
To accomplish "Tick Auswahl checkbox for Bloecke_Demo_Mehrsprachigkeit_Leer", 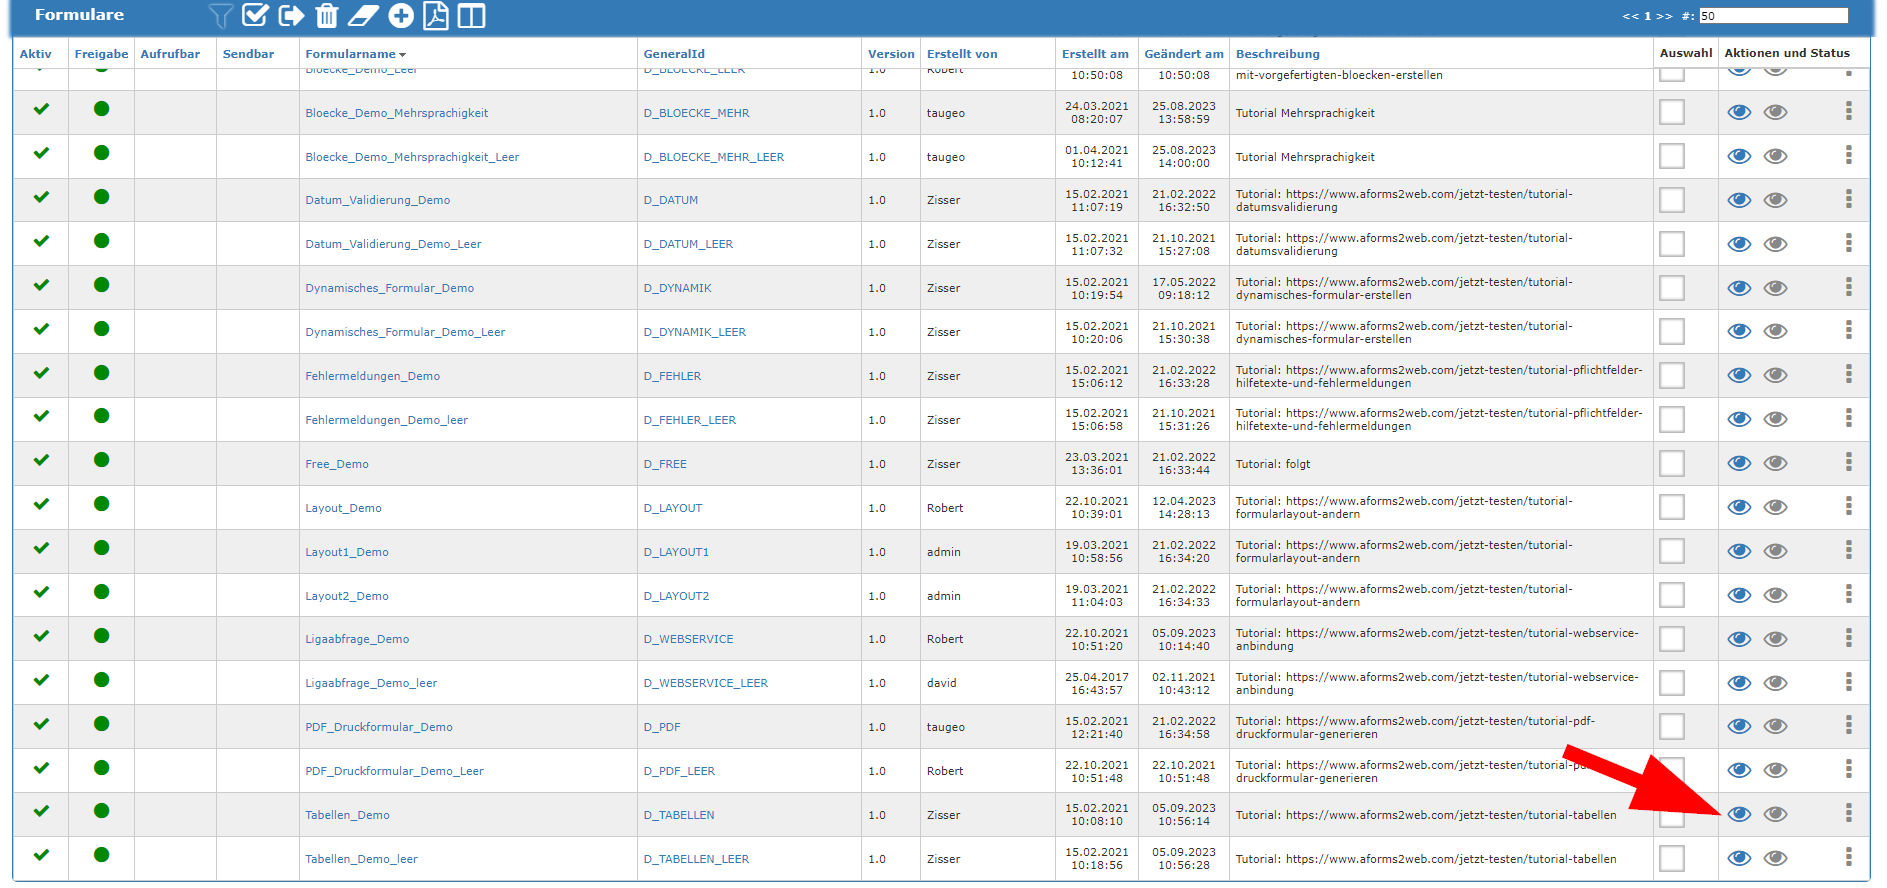I will [1672, 156].
